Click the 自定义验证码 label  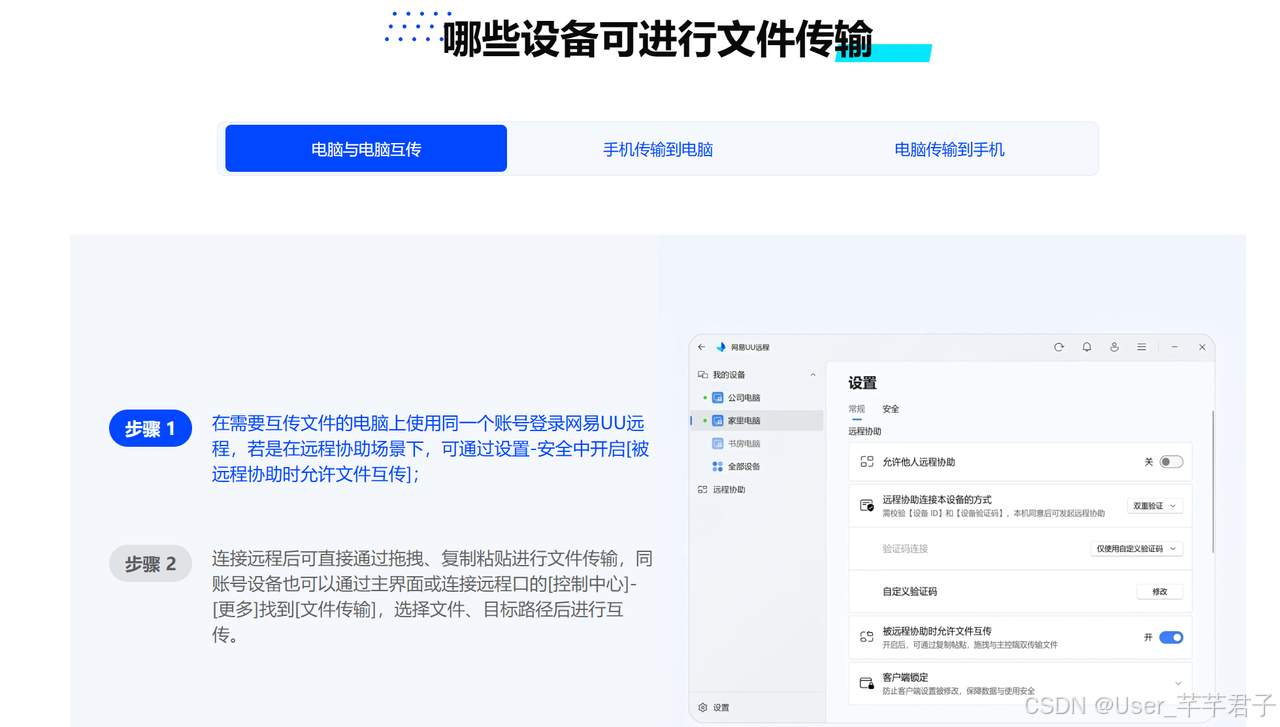point(910,592)
